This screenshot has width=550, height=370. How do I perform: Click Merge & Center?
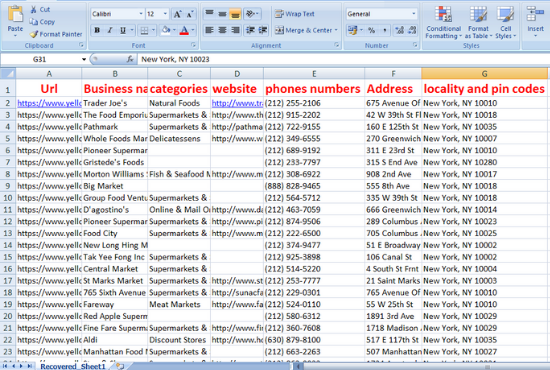click(x=303, y=31)
